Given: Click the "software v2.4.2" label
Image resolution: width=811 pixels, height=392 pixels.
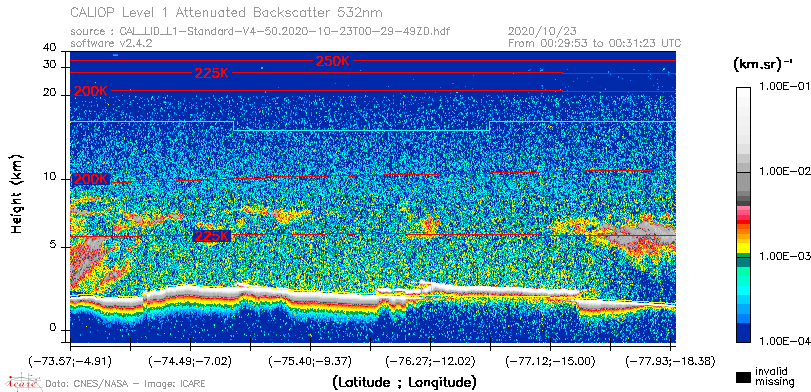Looking at the screenshot, I should click(111, 43).
